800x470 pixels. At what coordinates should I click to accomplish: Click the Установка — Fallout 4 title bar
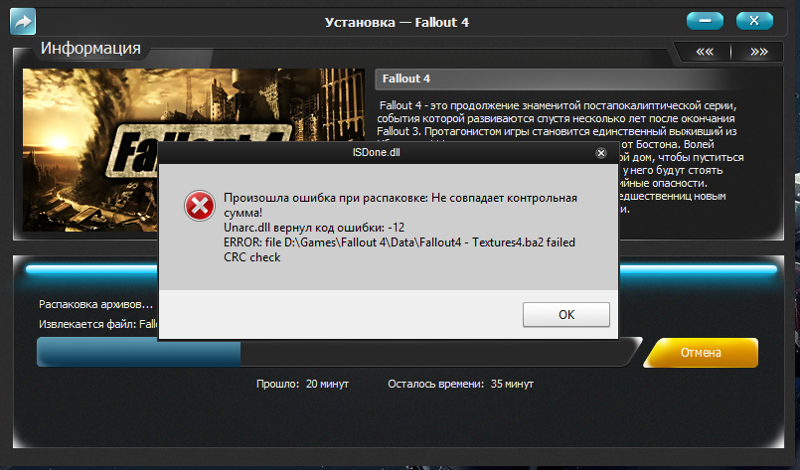[x=396, y=22]
